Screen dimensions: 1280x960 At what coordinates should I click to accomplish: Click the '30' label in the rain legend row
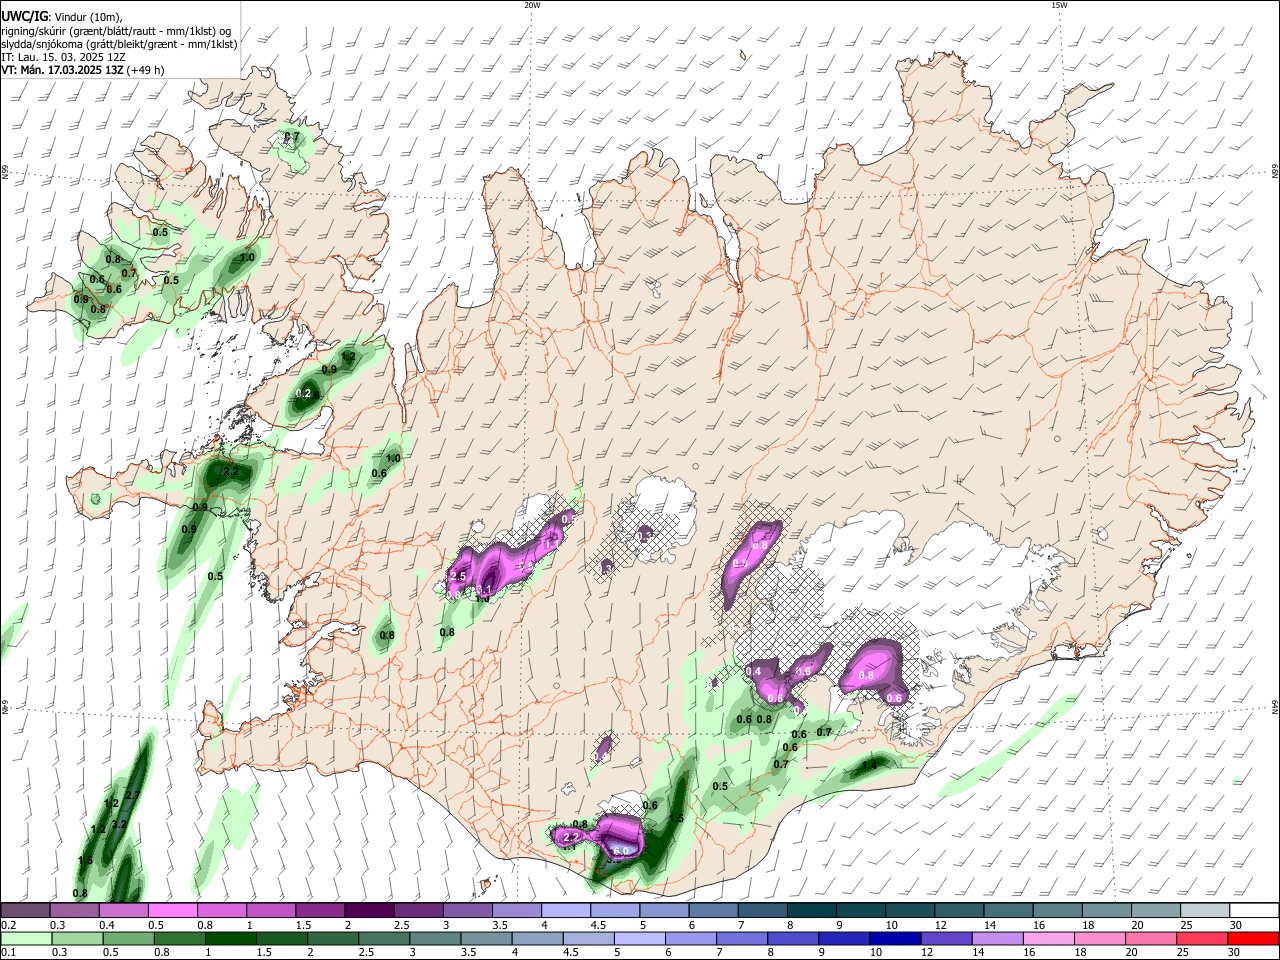[1233, 953]
